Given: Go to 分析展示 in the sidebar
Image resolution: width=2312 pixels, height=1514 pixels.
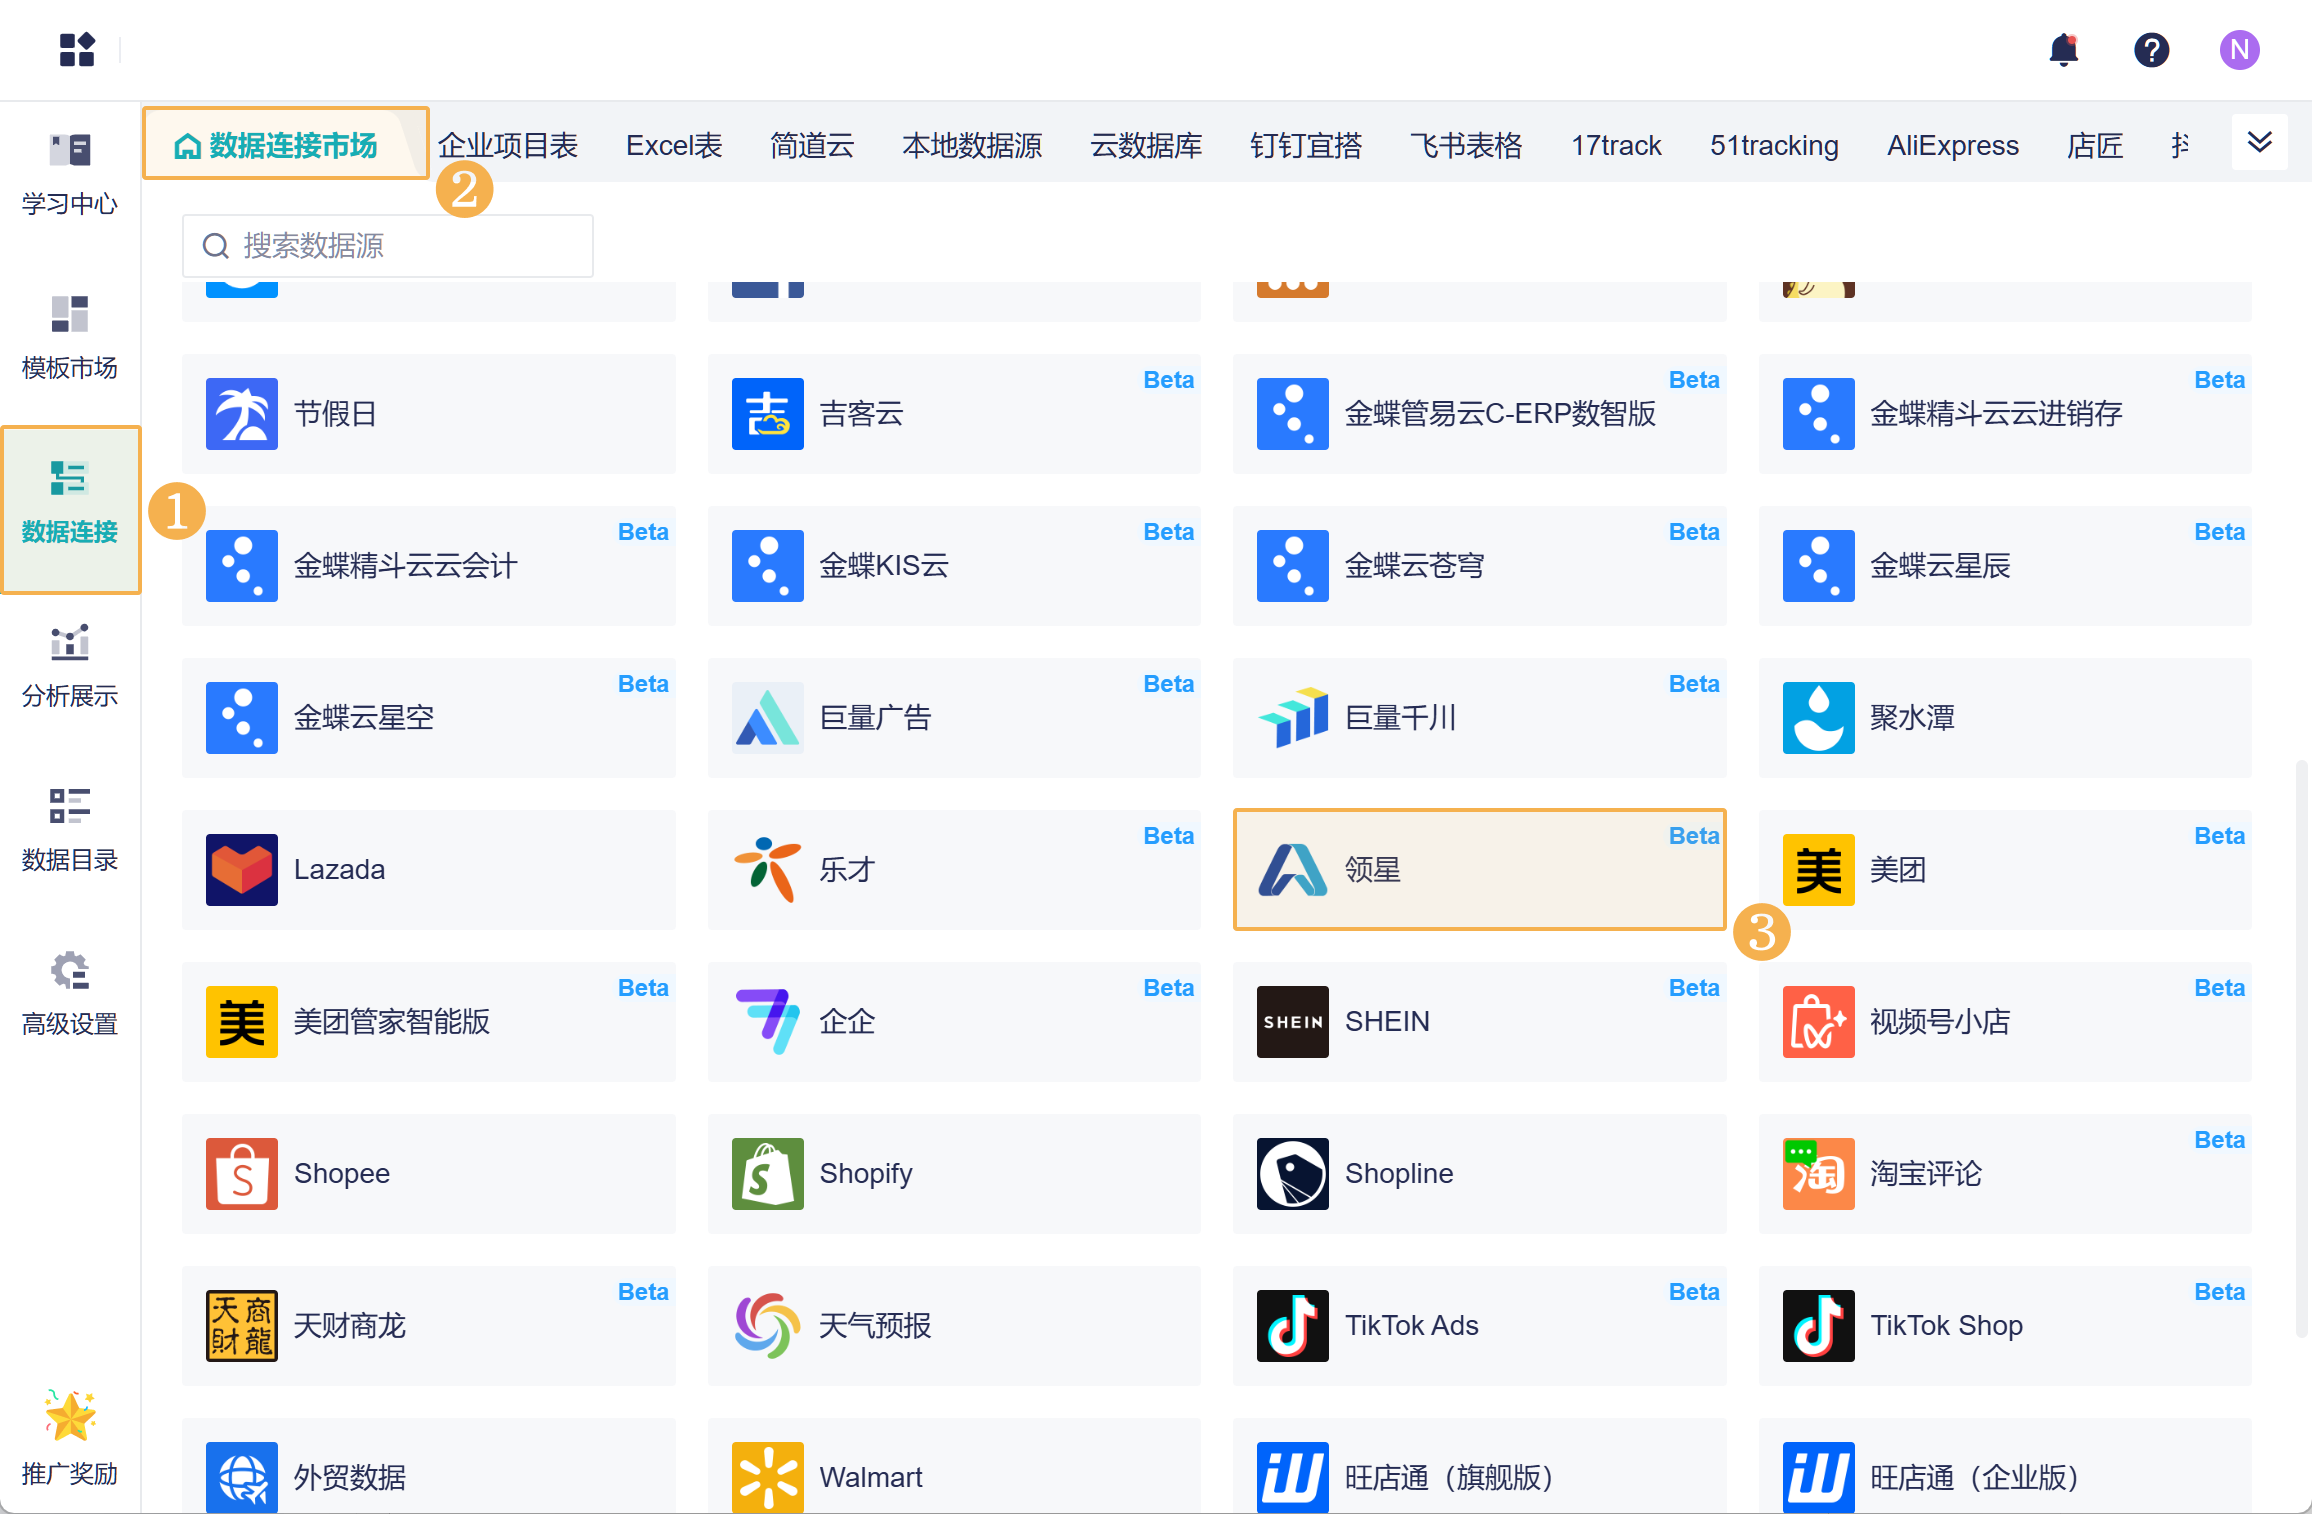Looking at the screenshot, I should tap(70, 666).
